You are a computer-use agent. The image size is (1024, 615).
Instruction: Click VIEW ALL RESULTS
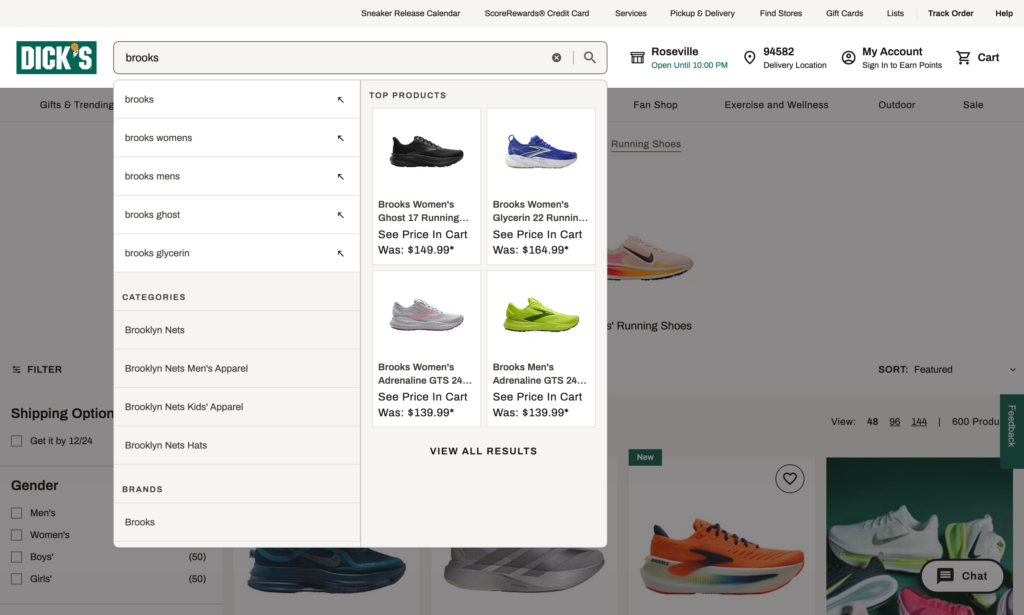tap(483, 451)
